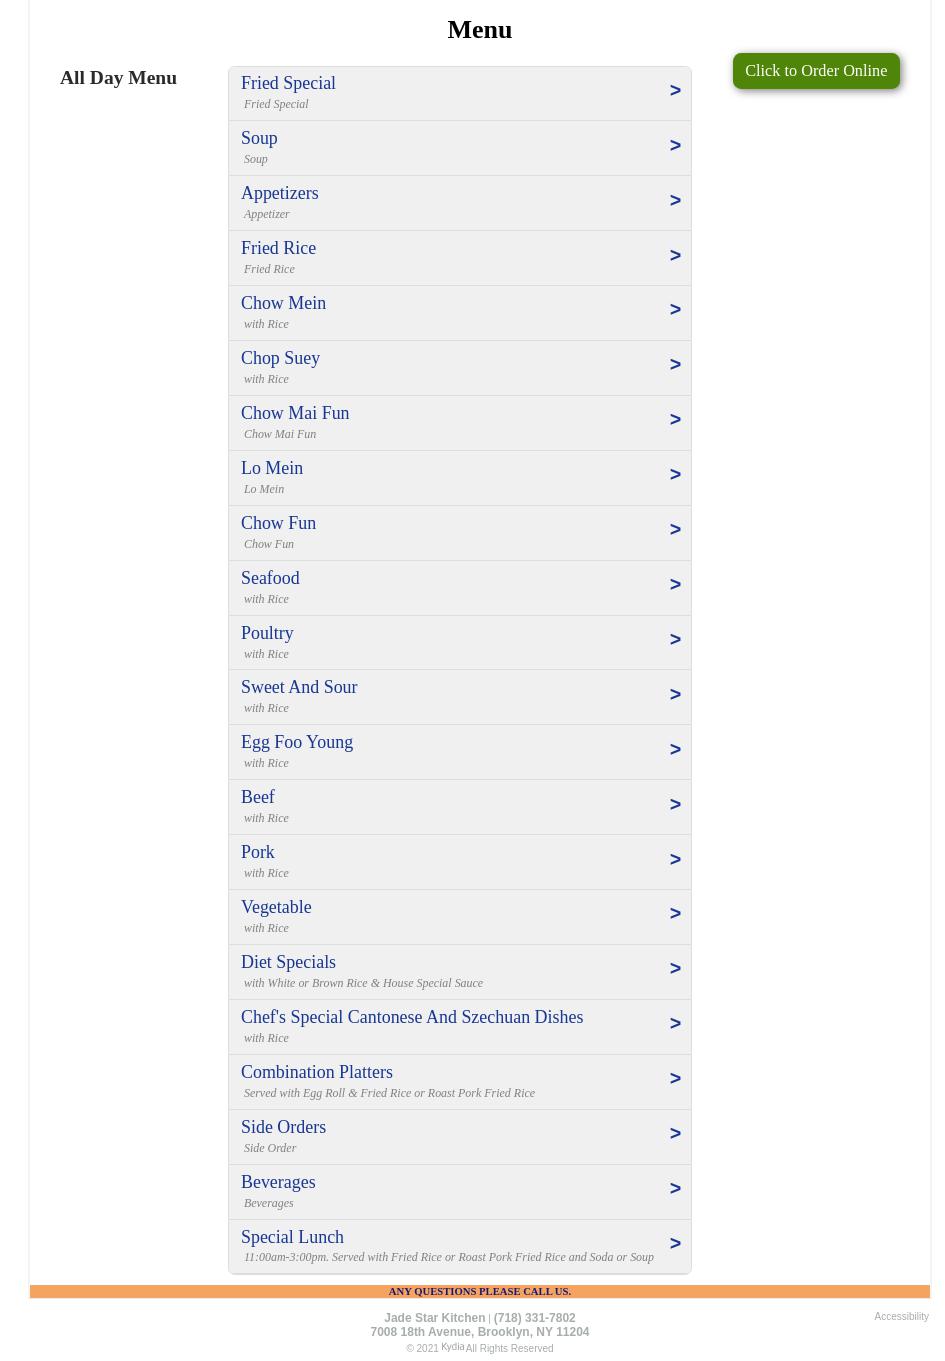Expand the Chow Mai Fun chevron
This screenshot has height=1361, width=945.
[675, 420]
